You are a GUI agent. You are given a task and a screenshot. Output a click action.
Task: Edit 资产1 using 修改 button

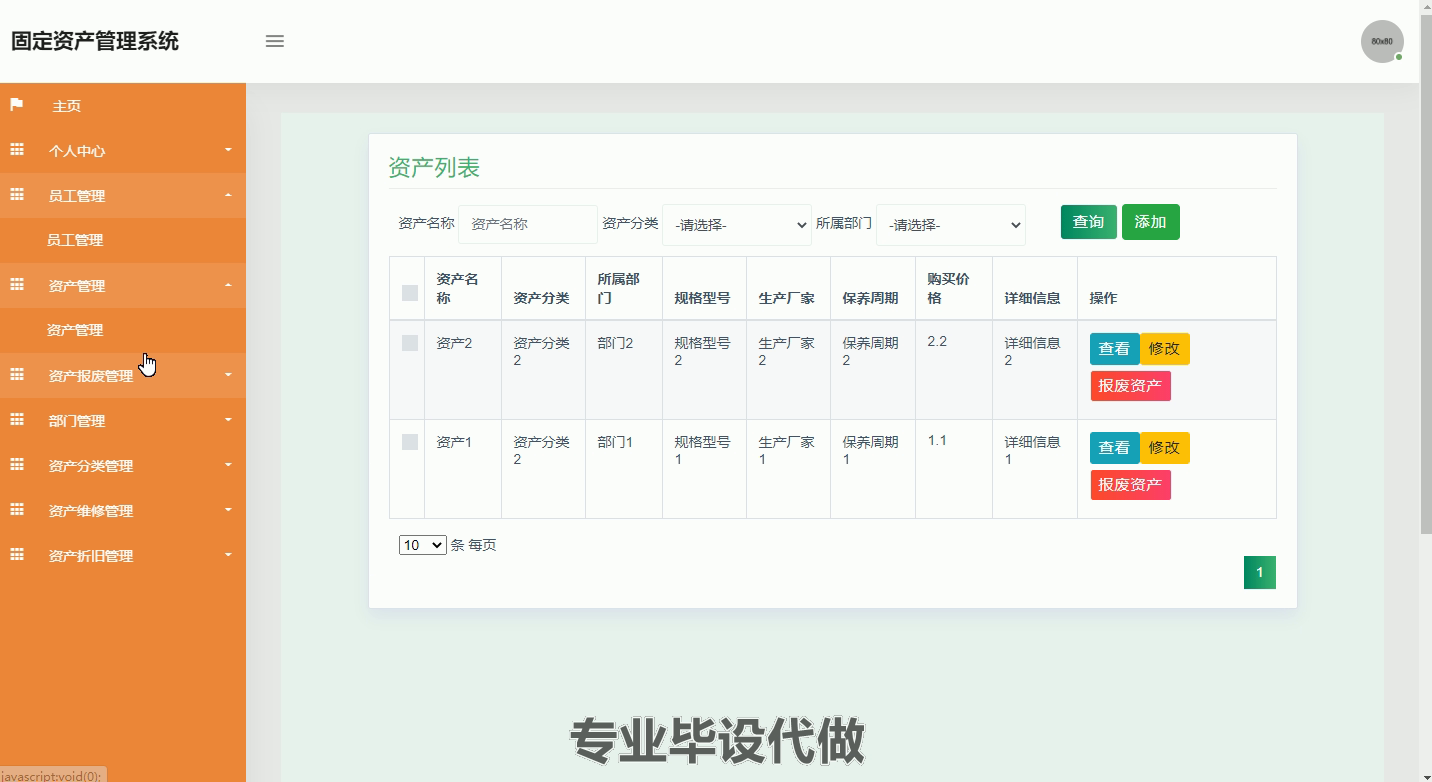pyautogui.click(x=1165, y=448)
